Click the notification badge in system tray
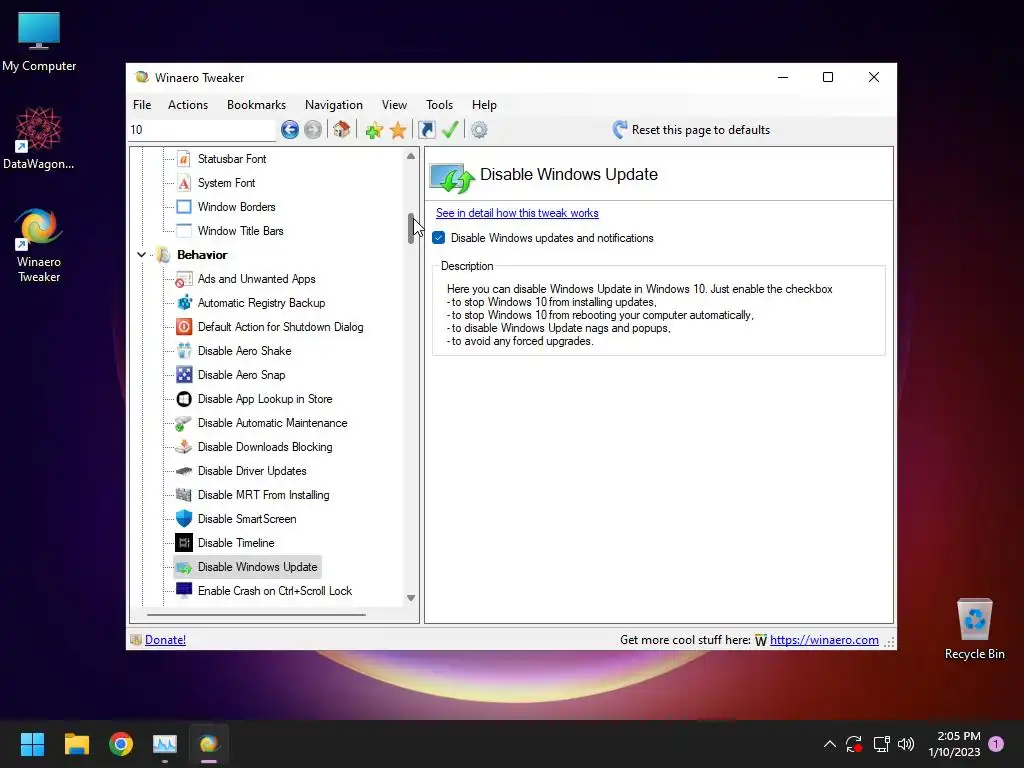1024x768 pixels. click(996, 744)
